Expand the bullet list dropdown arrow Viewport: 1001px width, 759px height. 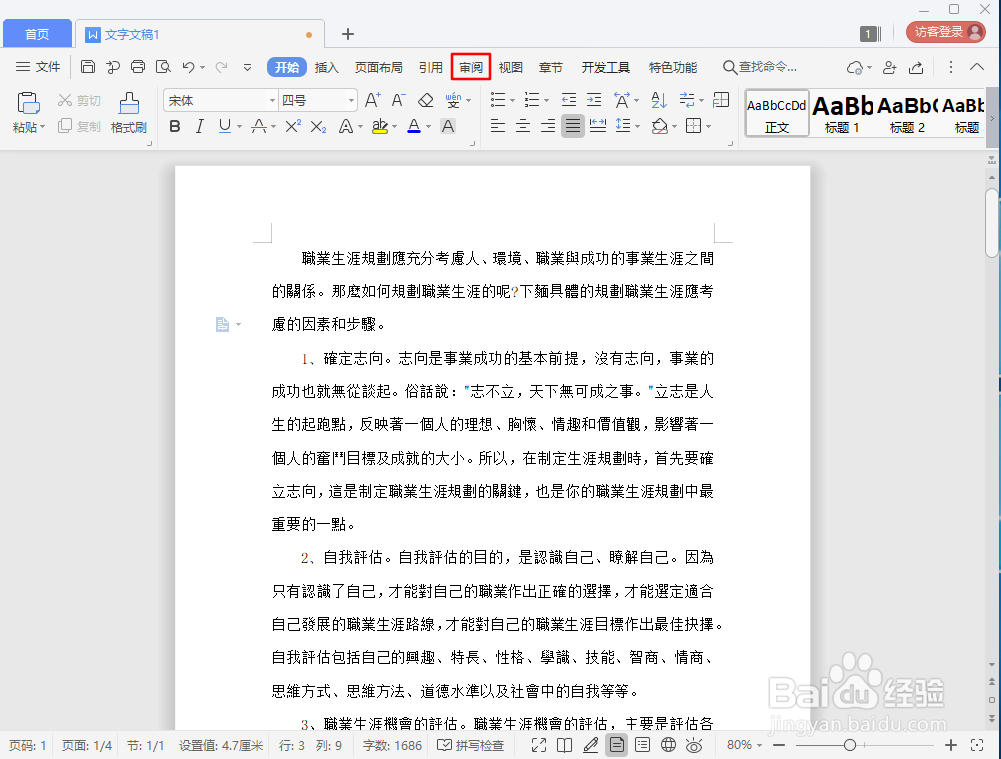513,100
